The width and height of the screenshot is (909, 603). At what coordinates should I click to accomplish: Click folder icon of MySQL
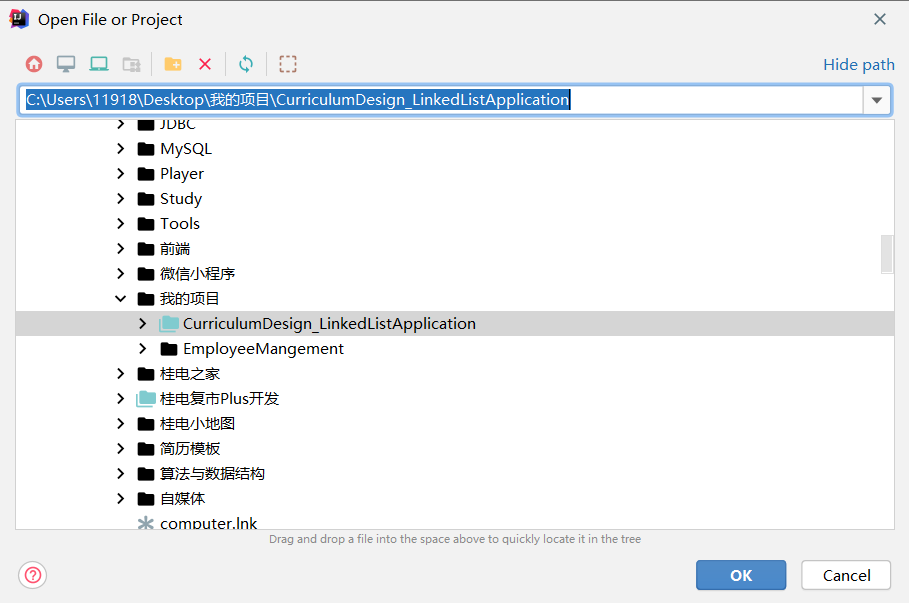[146, 149]
